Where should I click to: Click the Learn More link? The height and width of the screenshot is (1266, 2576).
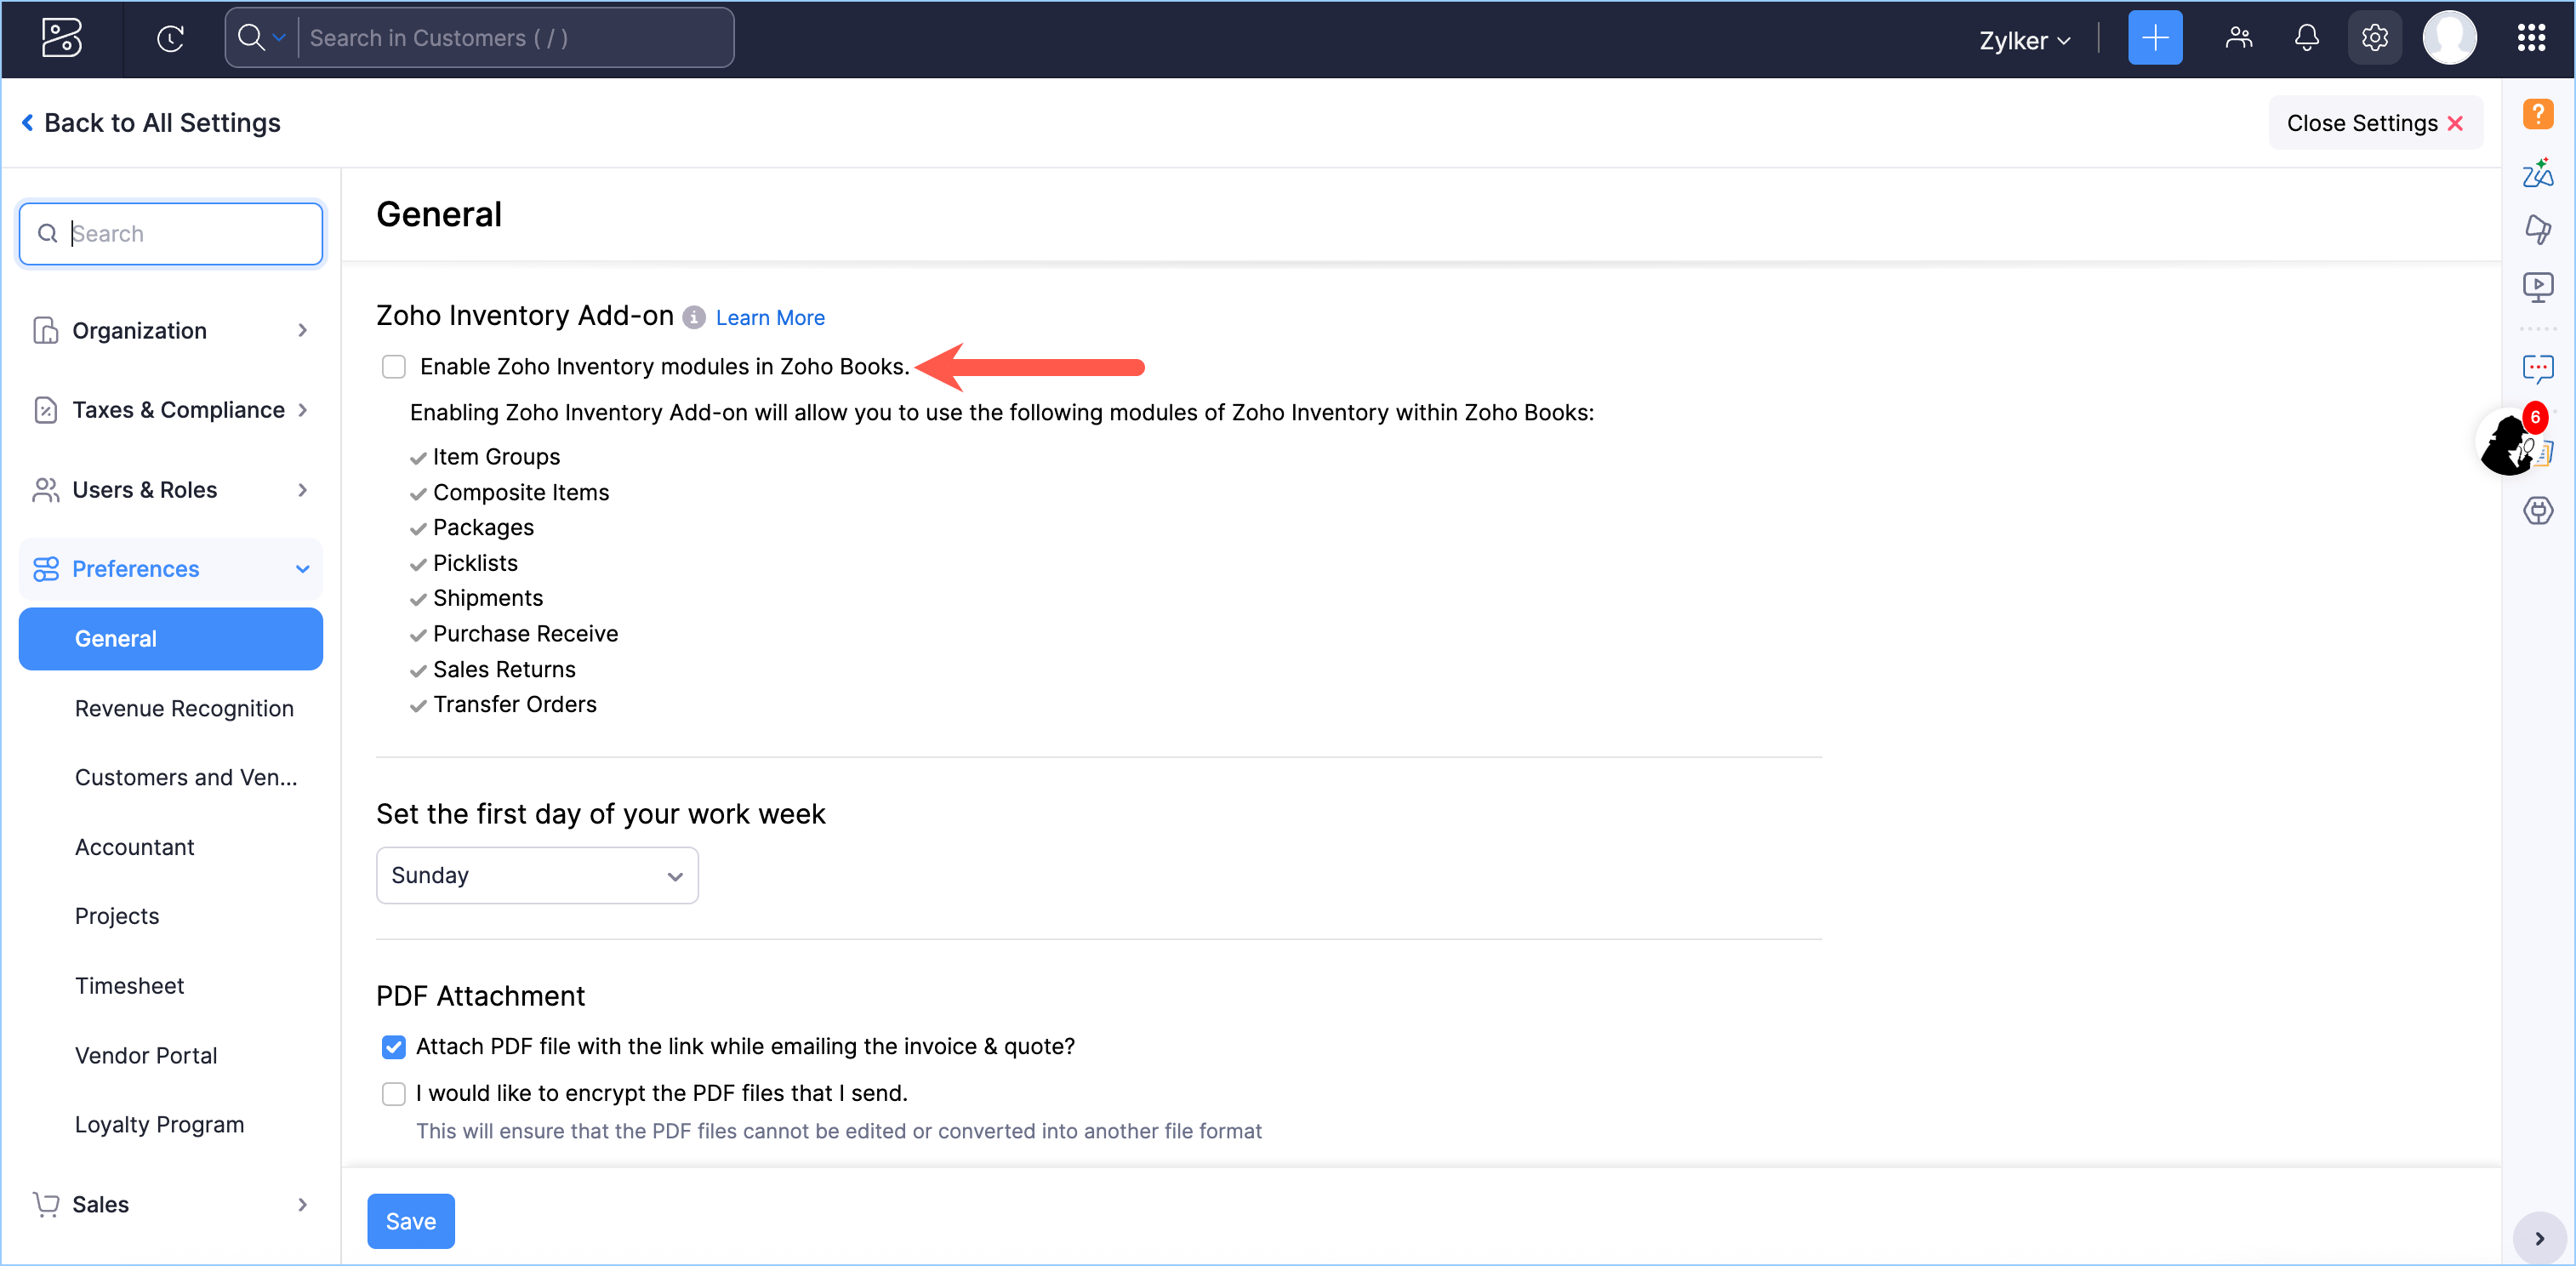770,317
